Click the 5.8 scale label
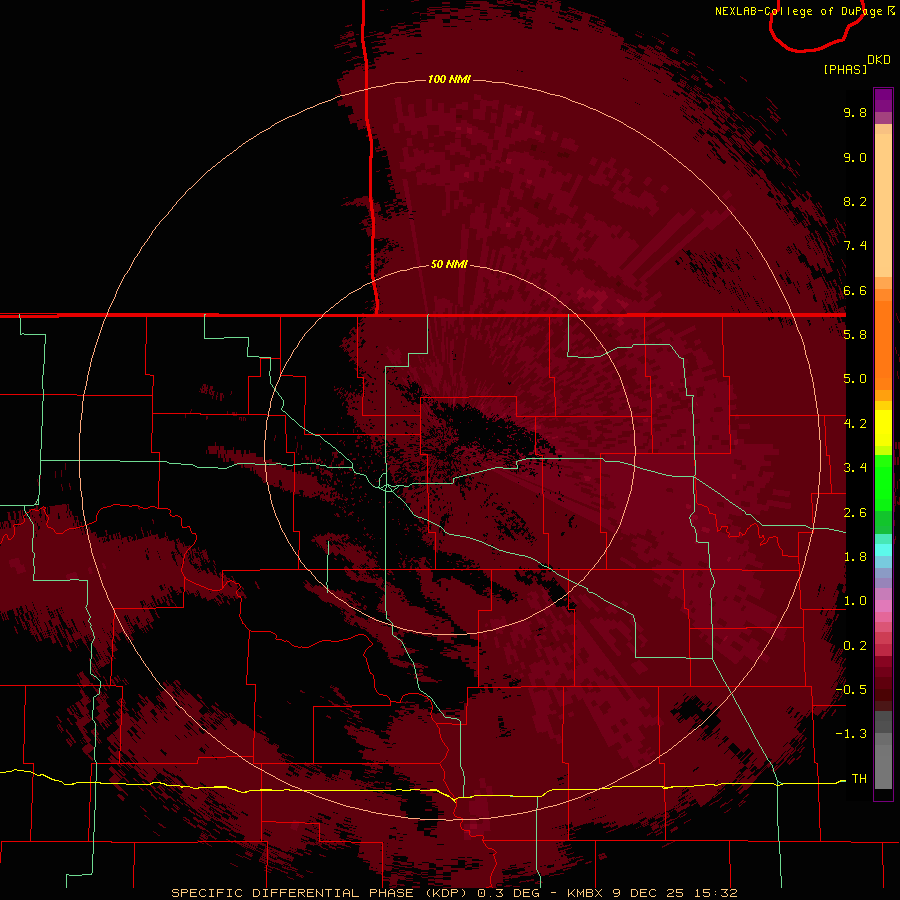 tap(855, 335)
